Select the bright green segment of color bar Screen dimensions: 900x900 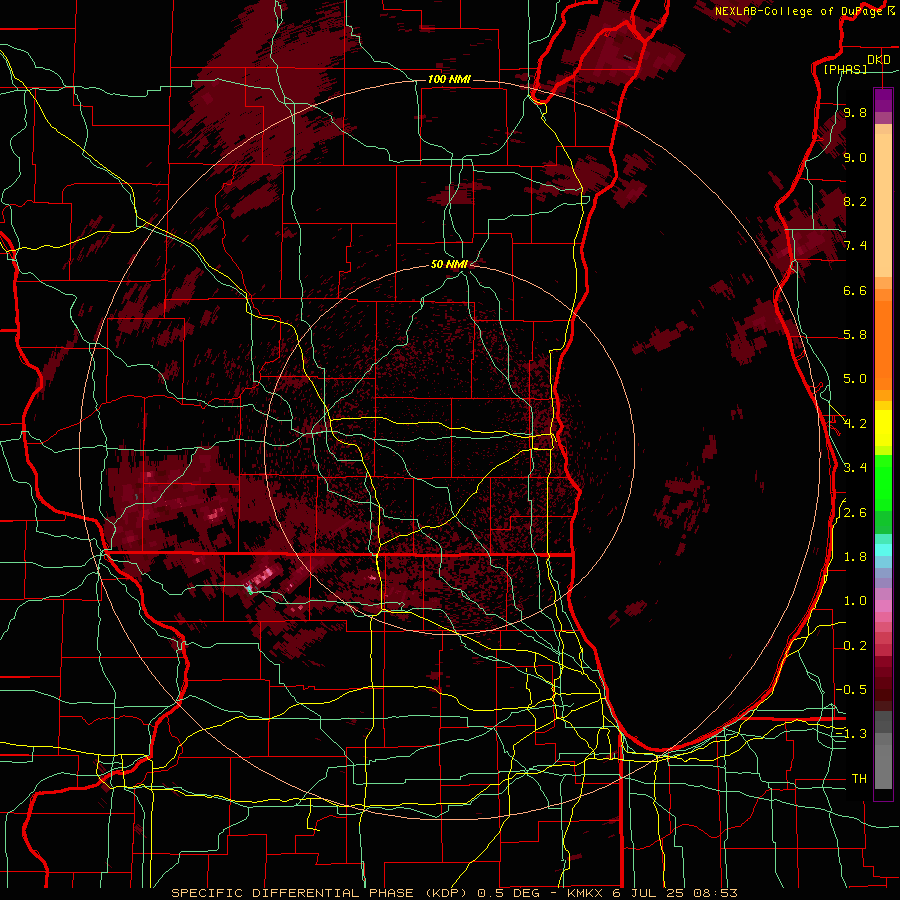click(883, 483)
